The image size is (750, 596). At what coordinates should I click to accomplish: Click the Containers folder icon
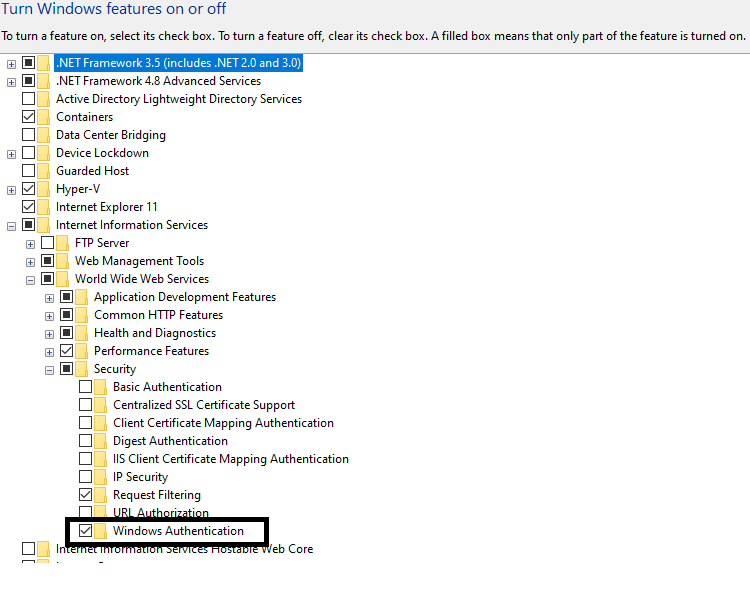(44, 117)
